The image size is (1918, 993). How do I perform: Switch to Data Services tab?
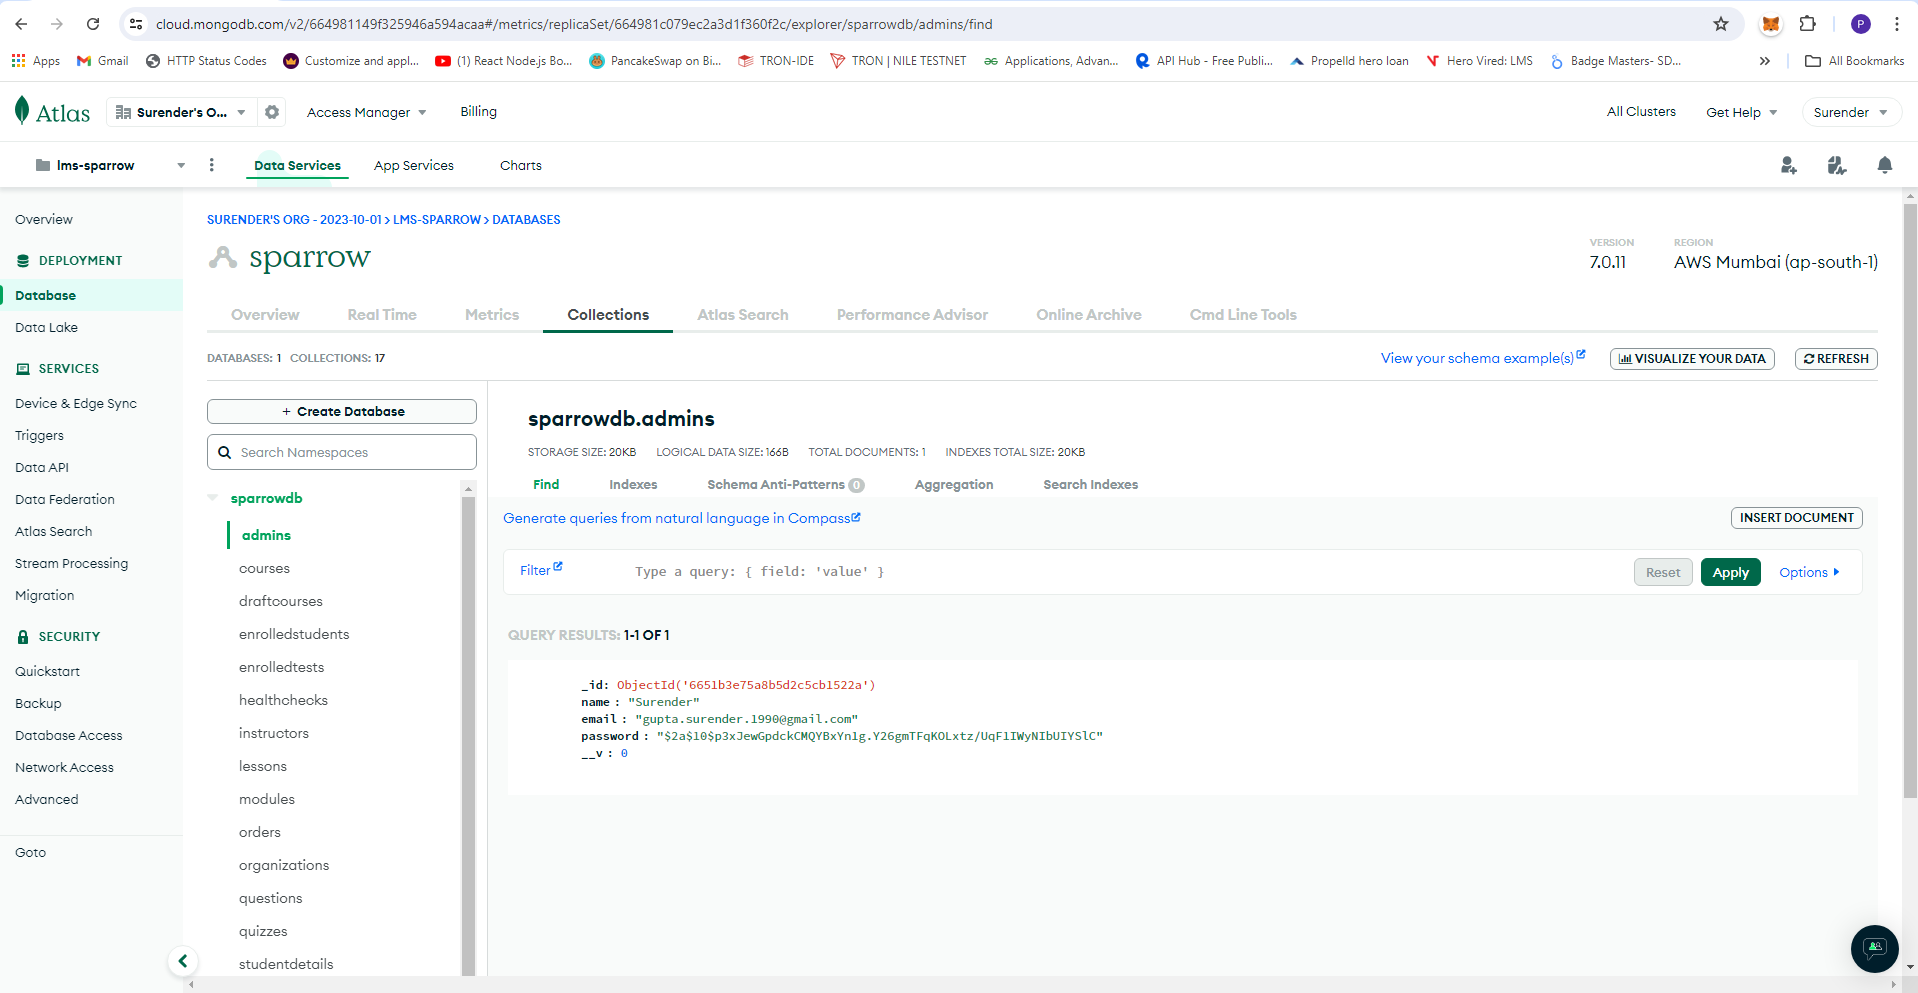(x=297, y=165)
